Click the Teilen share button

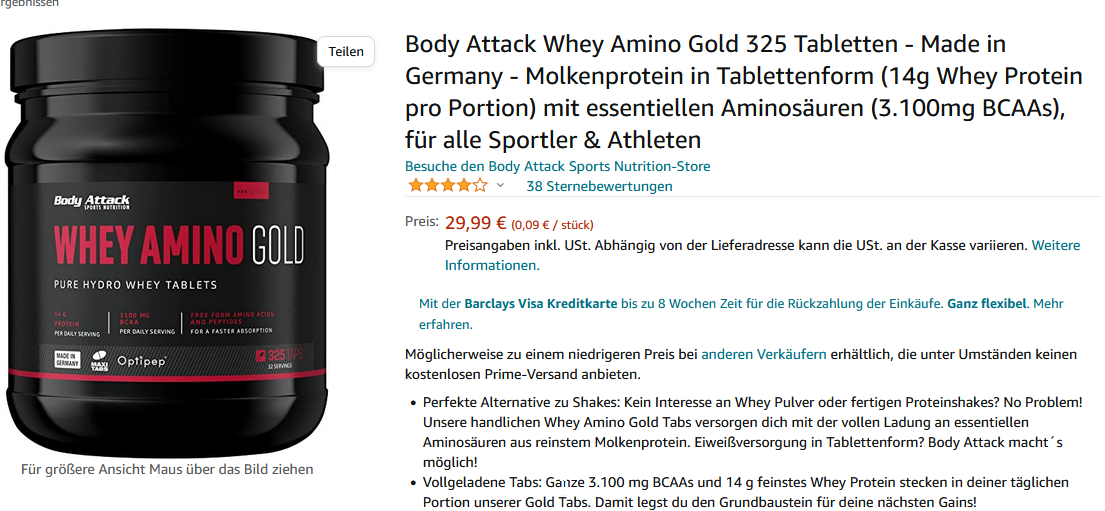point(346,51)
